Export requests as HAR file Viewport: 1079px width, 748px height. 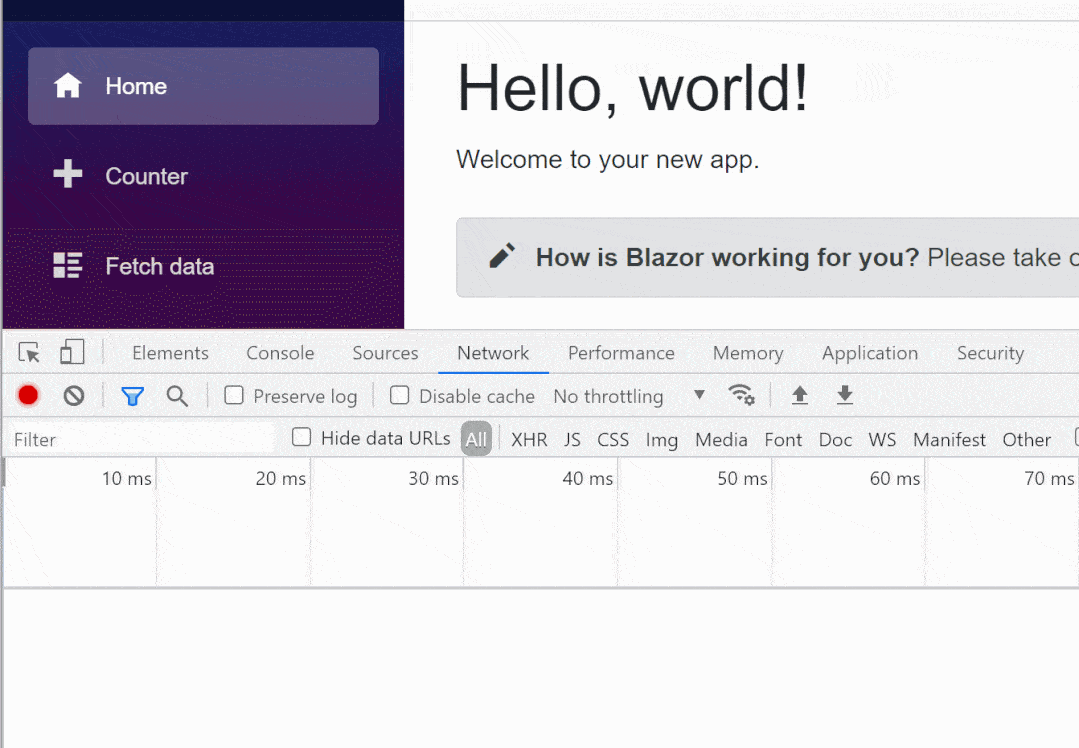pos(845,396)
